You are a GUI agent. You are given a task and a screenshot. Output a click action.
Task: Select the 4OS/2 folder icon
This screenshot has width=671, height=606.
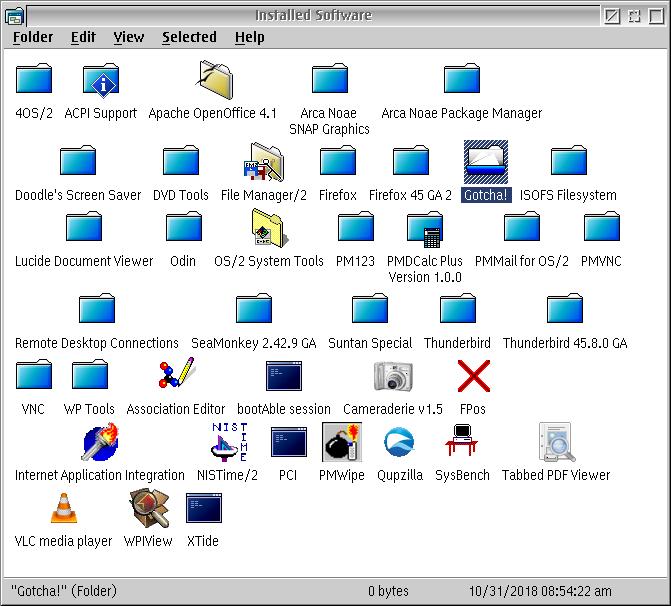[x=34, y=78]
